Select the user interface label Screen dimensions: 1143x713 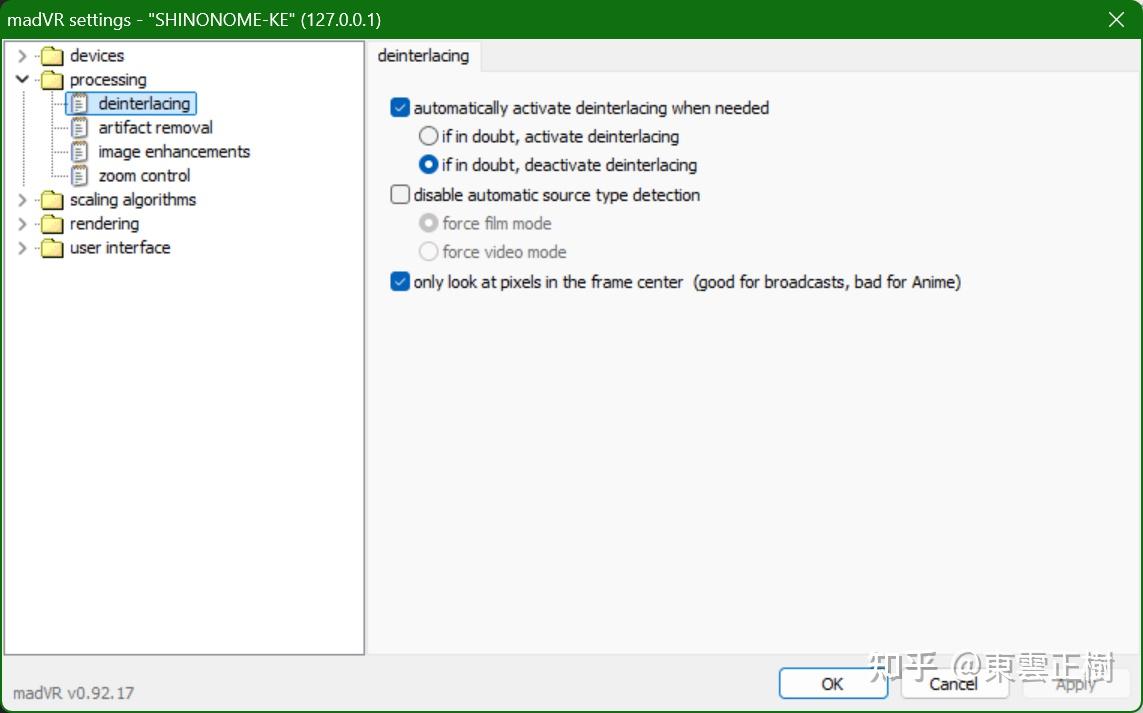pyautogui.click(x=120, y=248)
